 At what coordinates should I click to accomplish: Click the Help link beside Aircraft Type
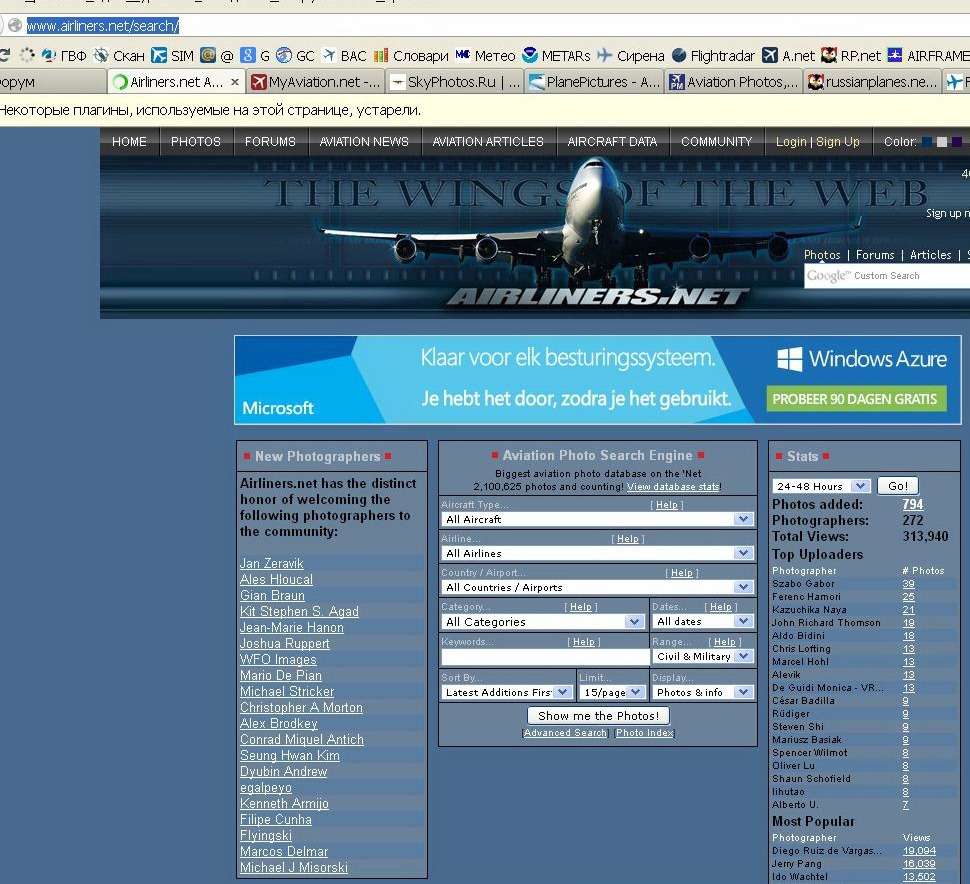(667, 505)
